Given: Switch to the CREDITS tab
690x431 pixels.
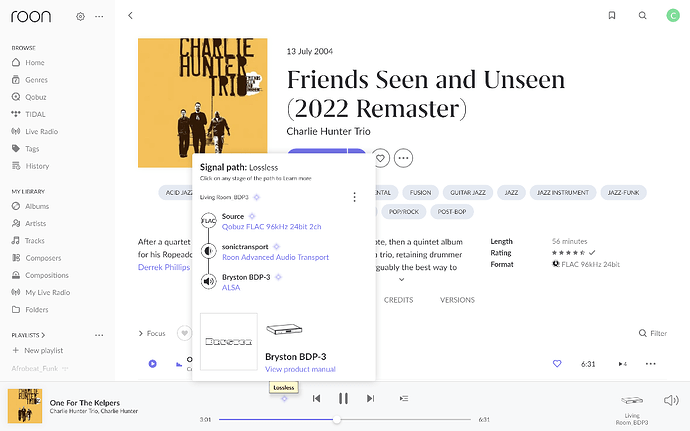Looking at the screenshot, I should [398, 300].
